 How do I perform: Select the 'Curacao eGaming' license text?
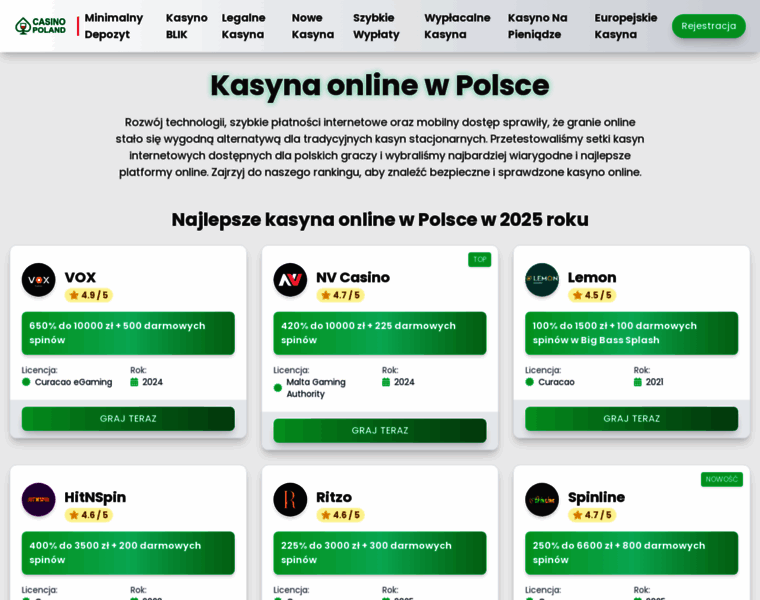(73, 382)
